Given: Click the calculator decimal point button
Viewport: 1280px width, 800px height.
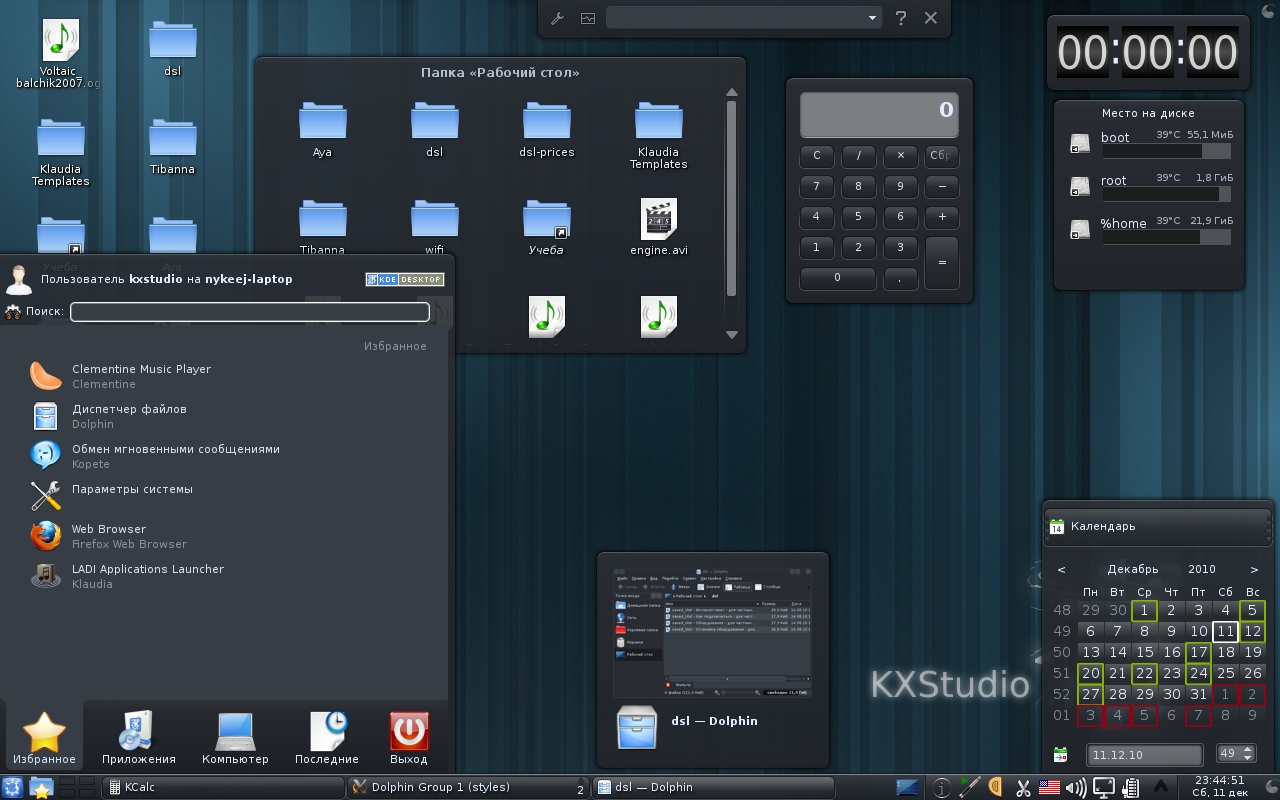Looking at the screenshot, I should point(900,278).
